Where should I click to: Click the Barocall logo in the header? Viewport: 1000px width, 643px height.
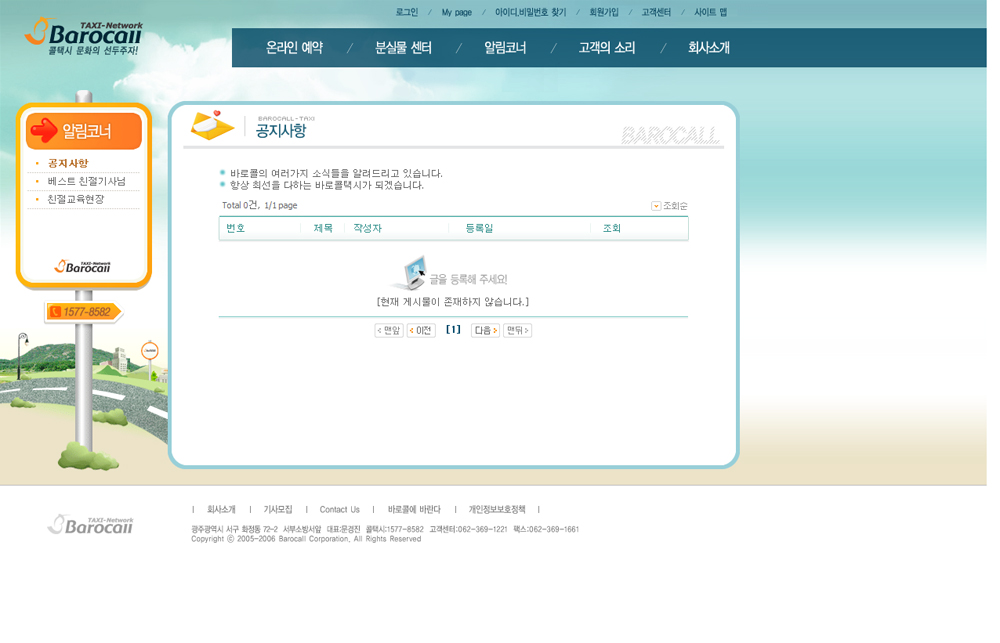(x=83, y=37)
